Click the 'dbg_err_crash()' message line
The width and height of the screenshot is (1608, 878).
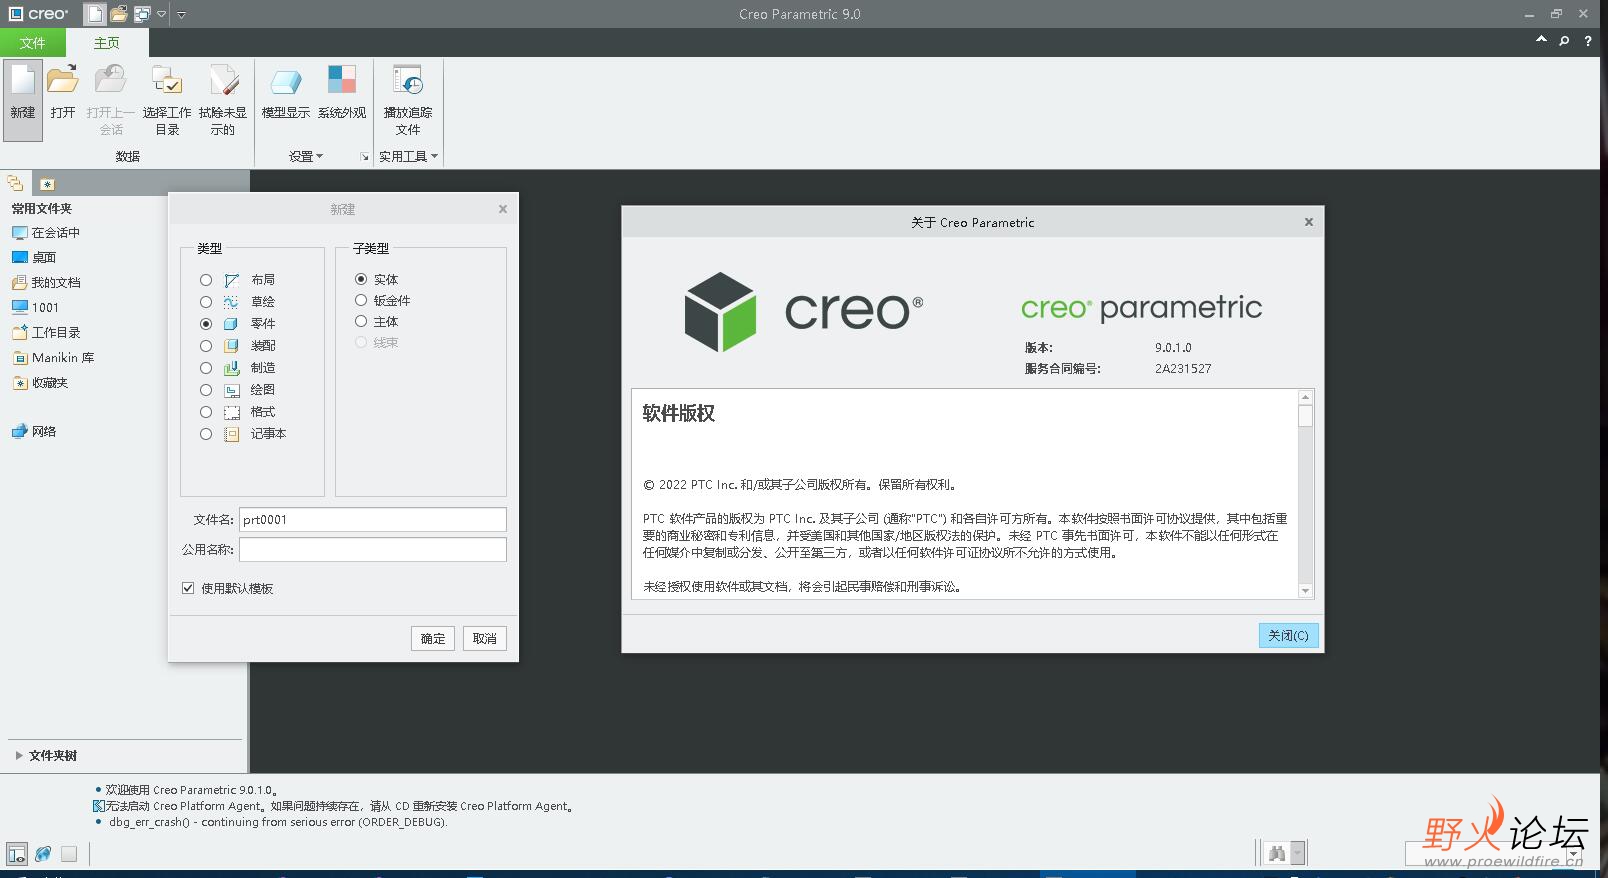pos(278,822)
